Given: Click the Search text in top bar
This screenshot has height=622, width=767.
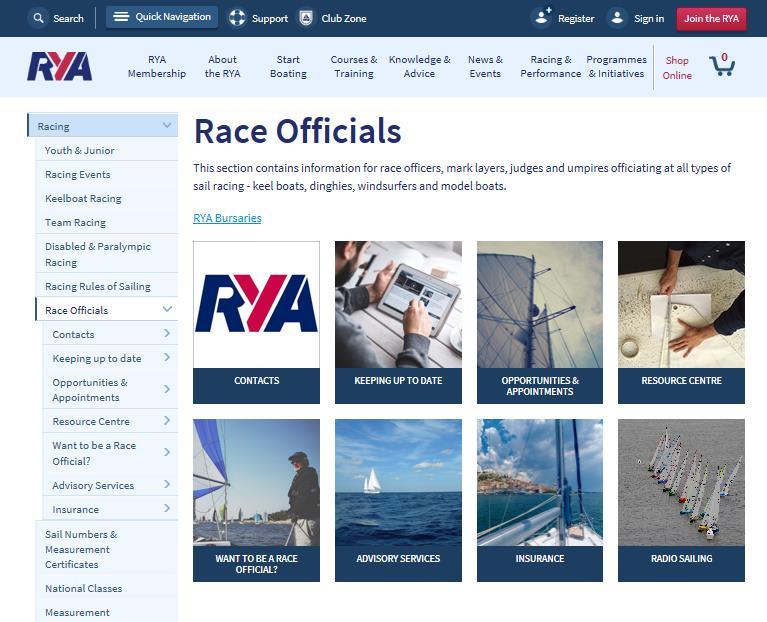Looking at the screenshot, I should [x=68, y=19].
